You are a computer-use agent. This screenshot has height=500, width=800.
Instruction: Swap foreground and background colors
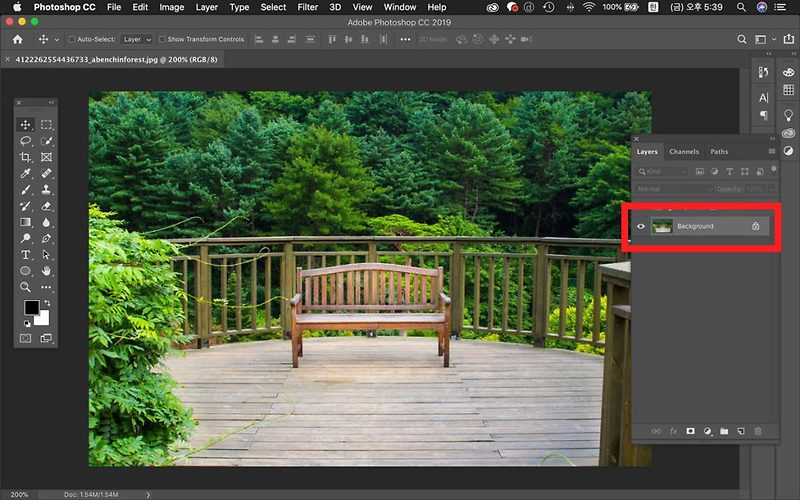coord(47,303)
